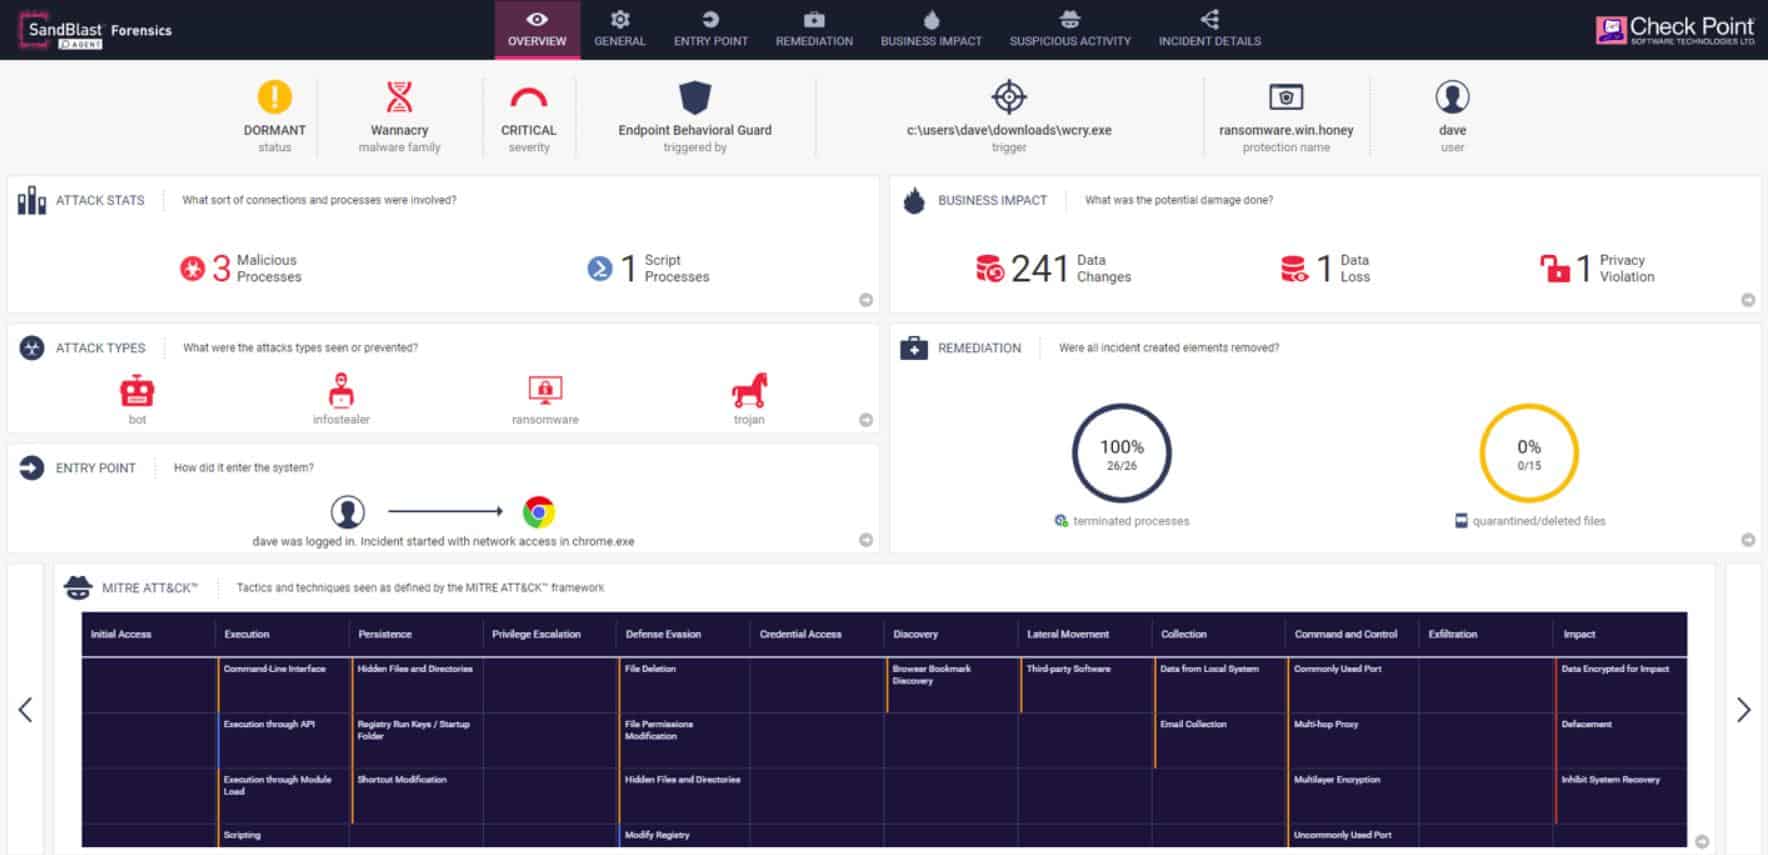Select the infostealer attack type icon

342,390
